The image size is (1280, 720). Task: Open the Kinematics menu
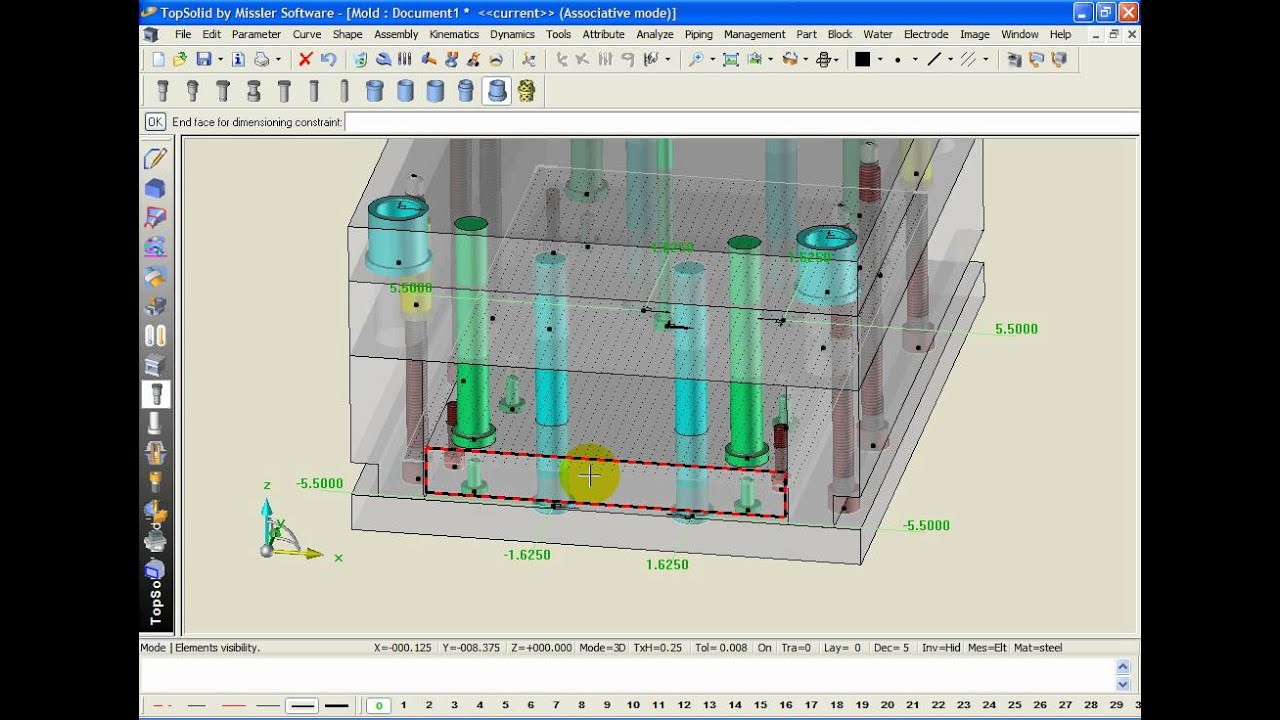click(x=454, y=34)
